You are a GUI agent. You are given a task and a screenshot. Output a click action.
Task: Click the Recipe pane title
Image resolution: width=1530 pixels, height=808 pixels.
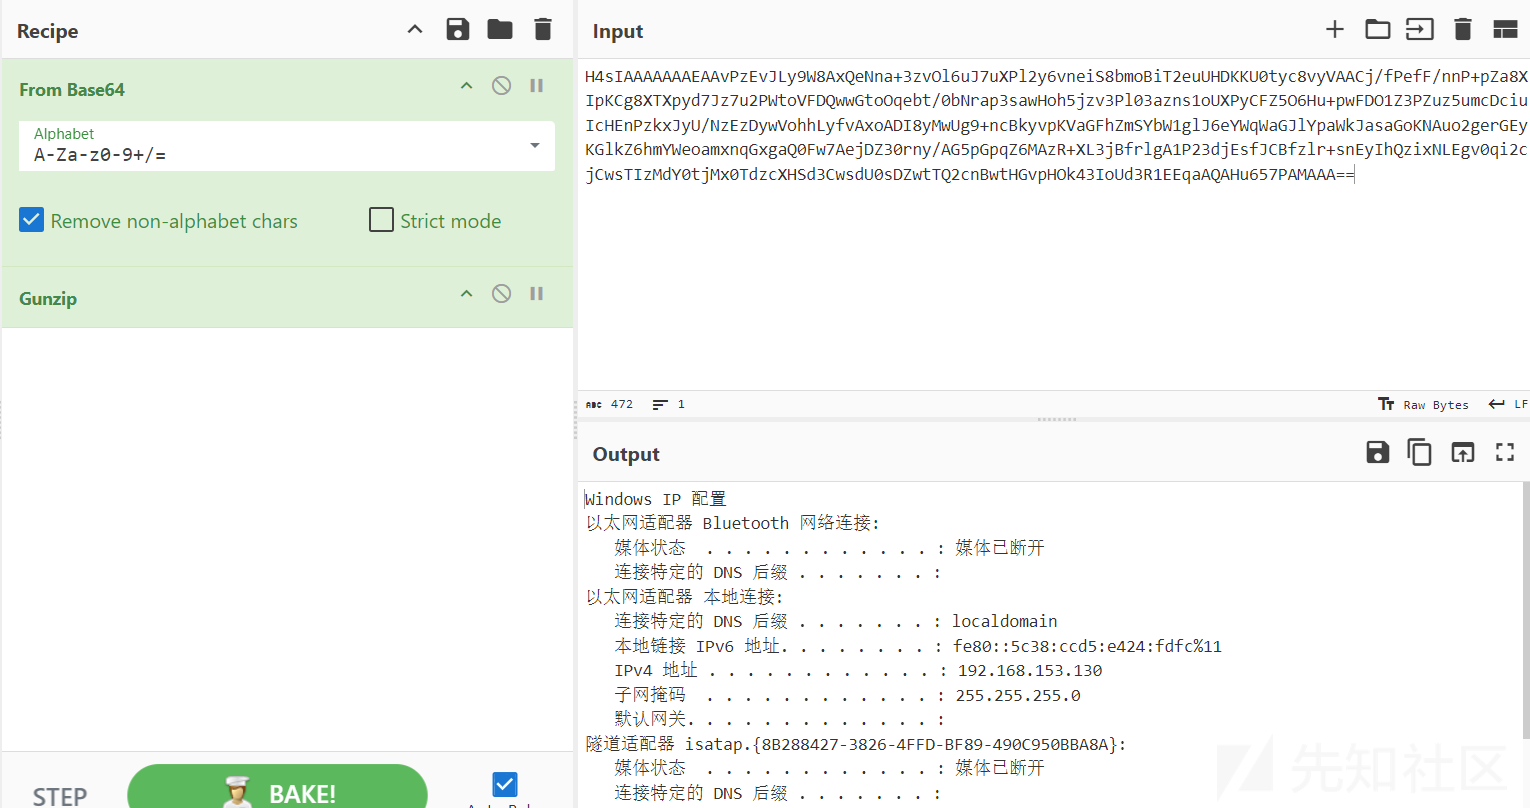tap(47, 31)
